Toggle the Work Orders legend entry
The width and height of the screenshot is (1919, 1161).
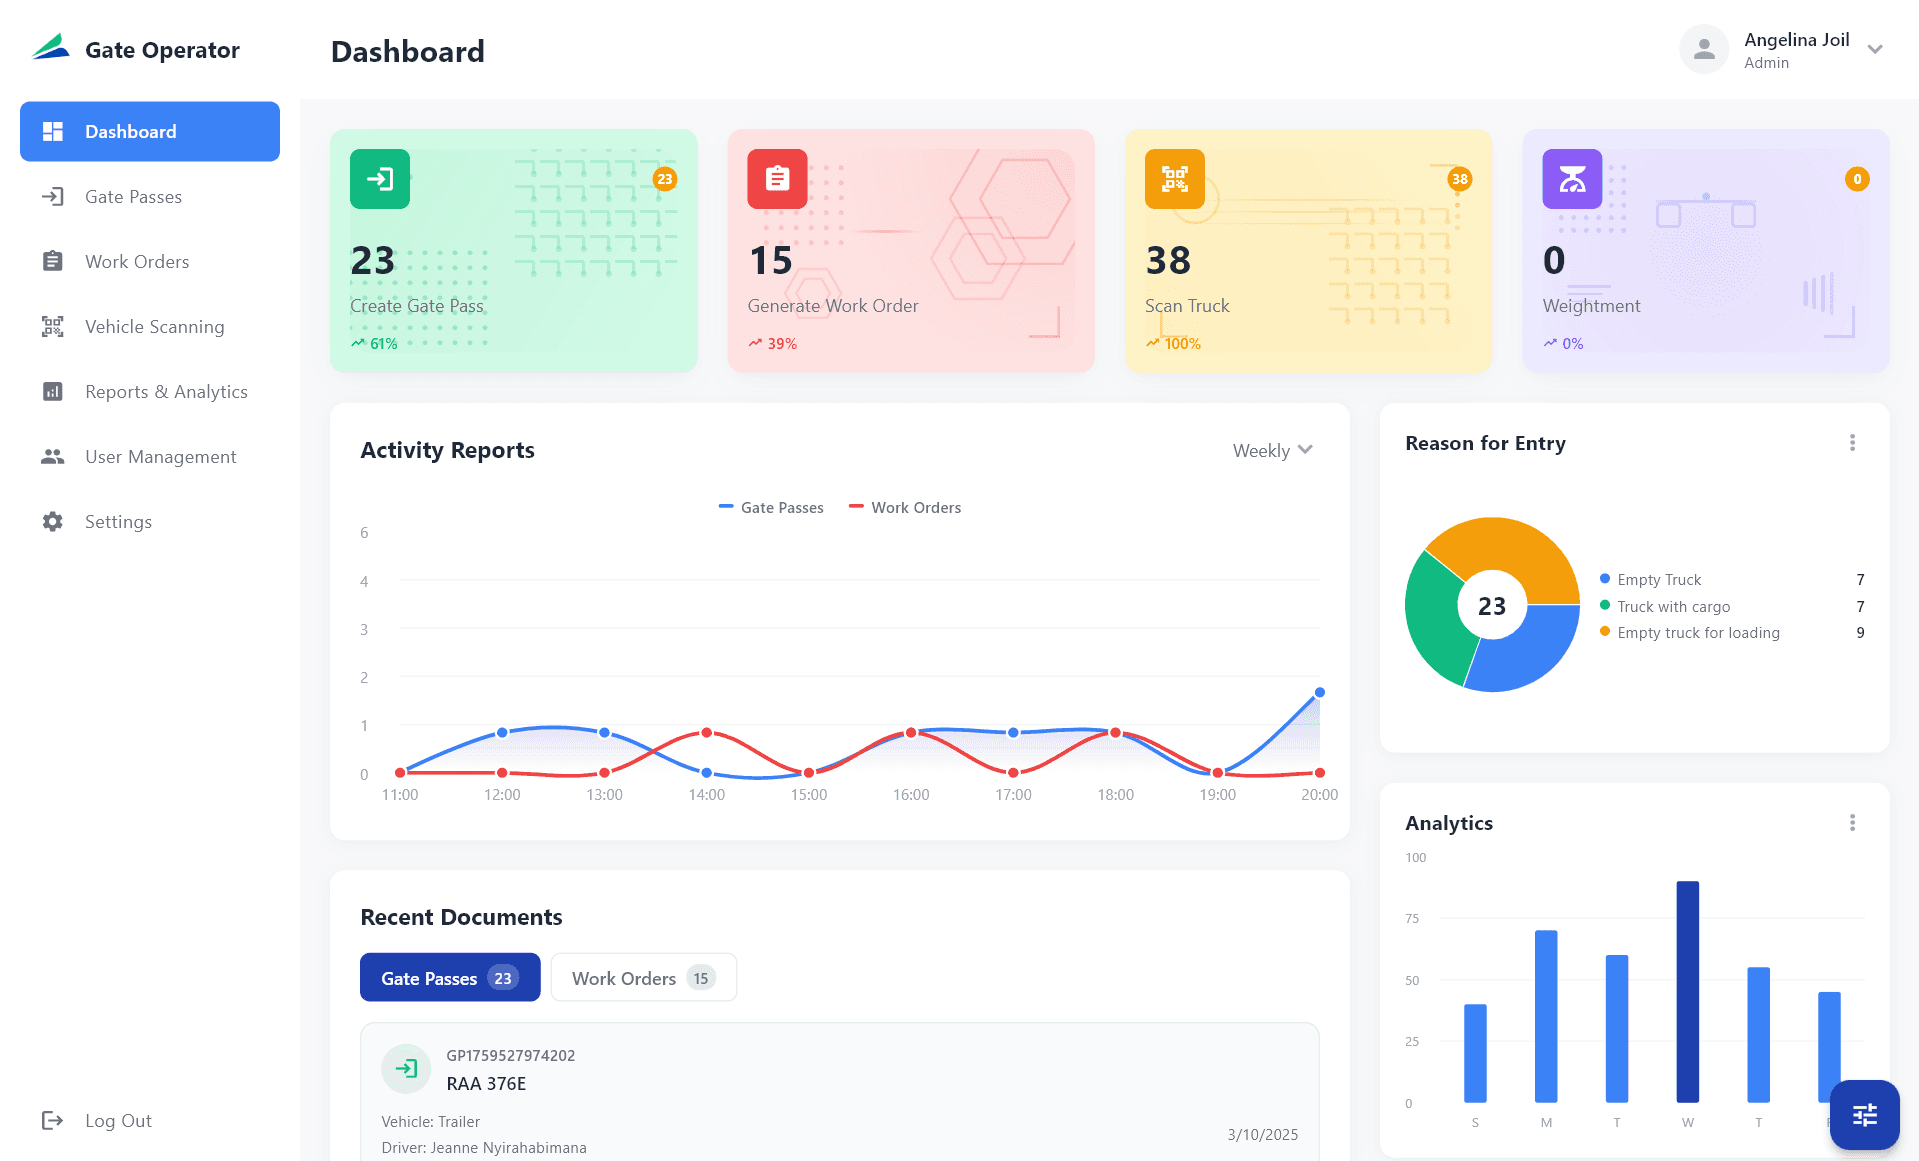pos(903,507)
